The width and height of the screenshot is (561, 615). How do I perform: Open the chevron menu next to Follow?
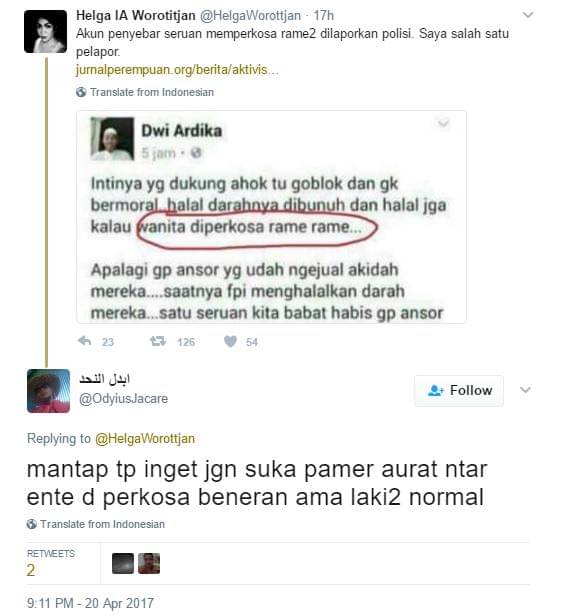(x=525, y=390)
